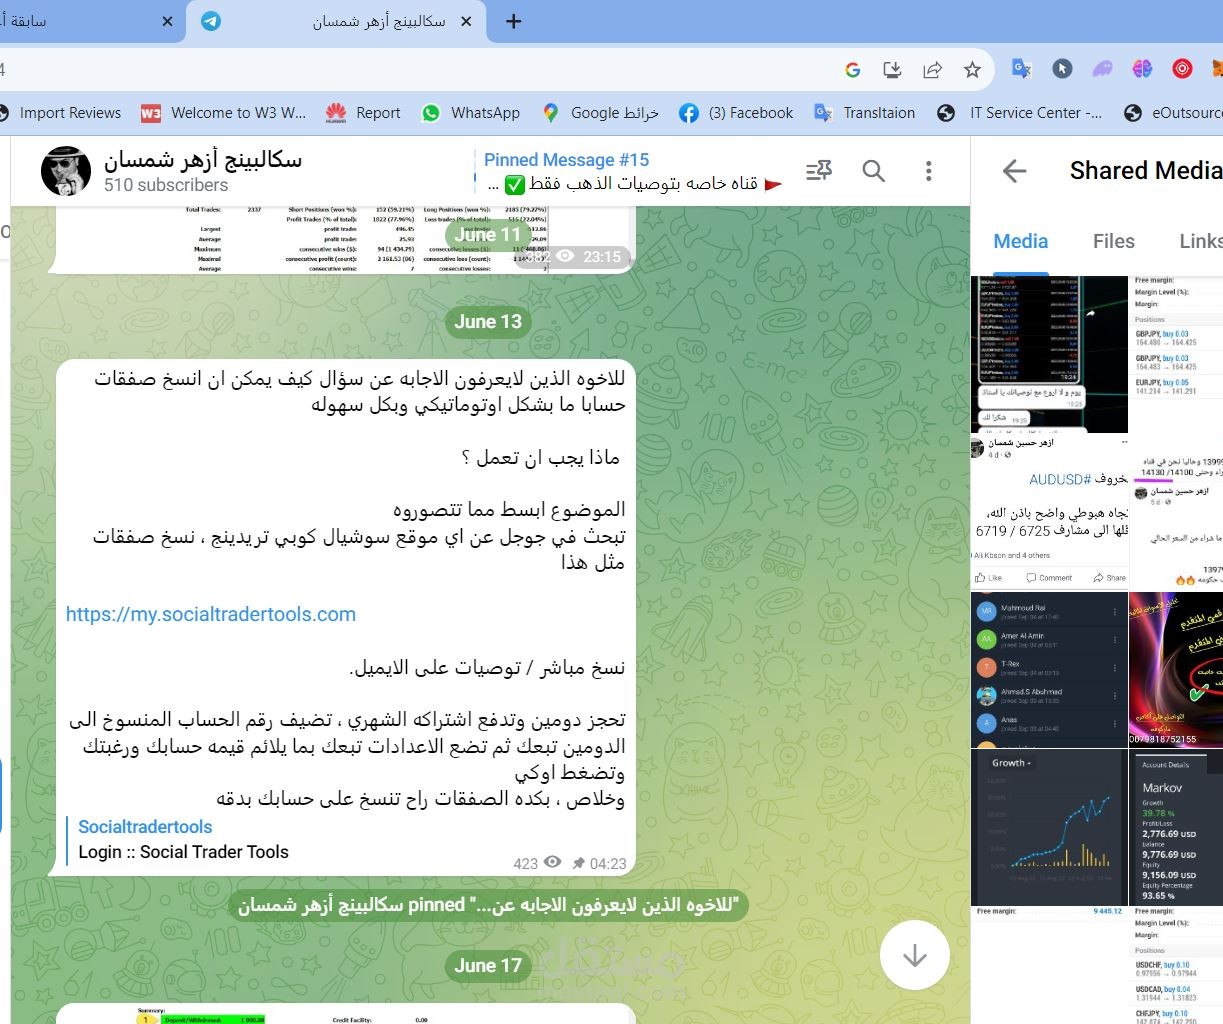The image size is (1223, 1024).
Task: Search in this Telegram chat
Action: pos(874,171)
